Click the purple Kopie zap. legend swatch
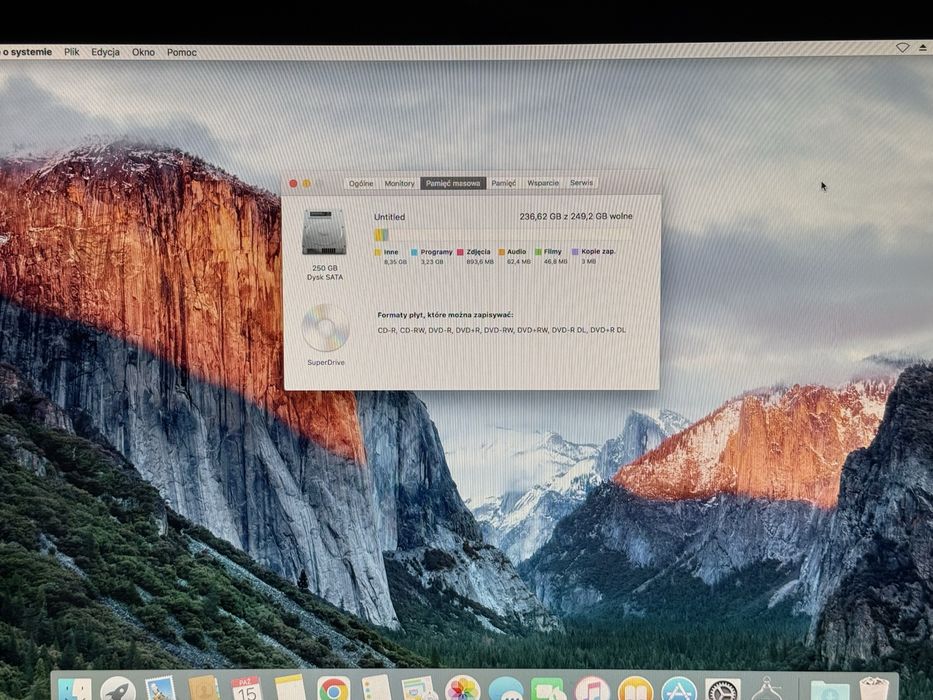The height and width of the screenshot is (700, 933). point(575,252)
